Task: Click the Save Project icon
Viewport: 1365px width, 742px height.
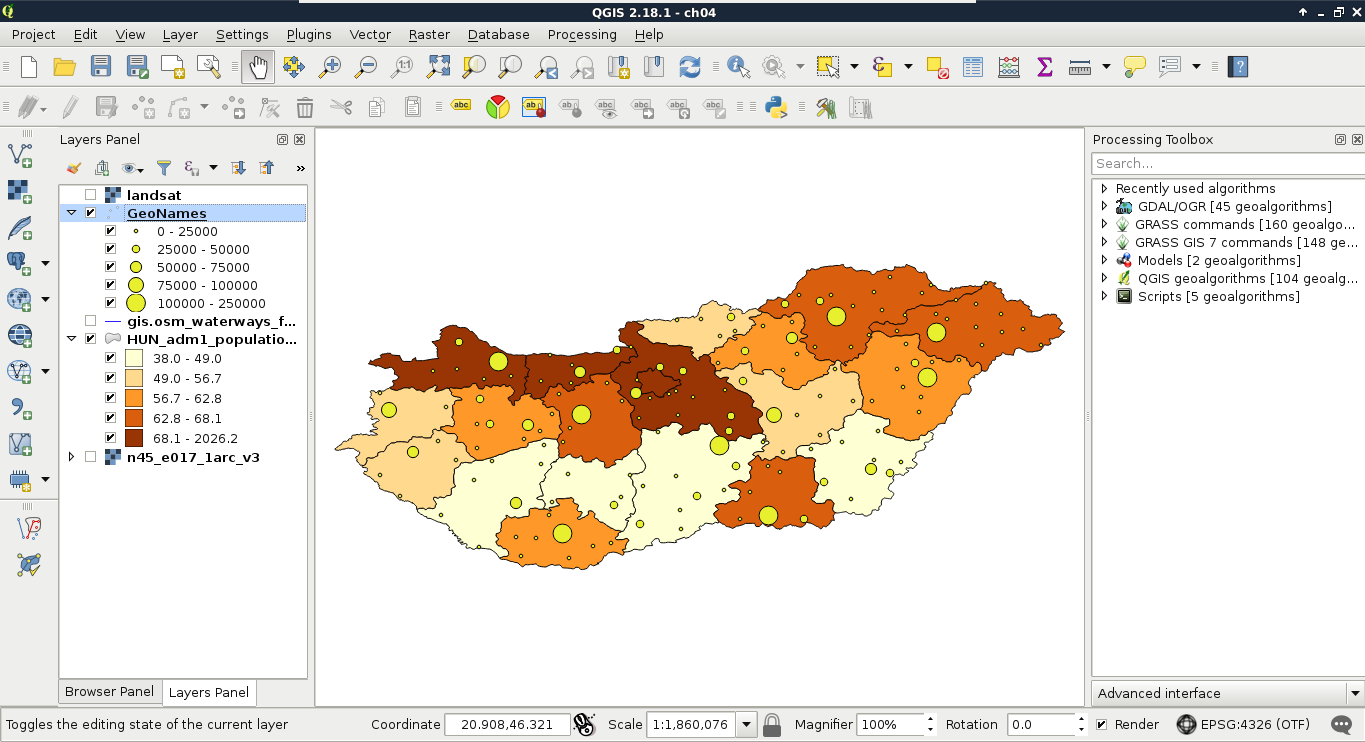Action: coord(101,67)
